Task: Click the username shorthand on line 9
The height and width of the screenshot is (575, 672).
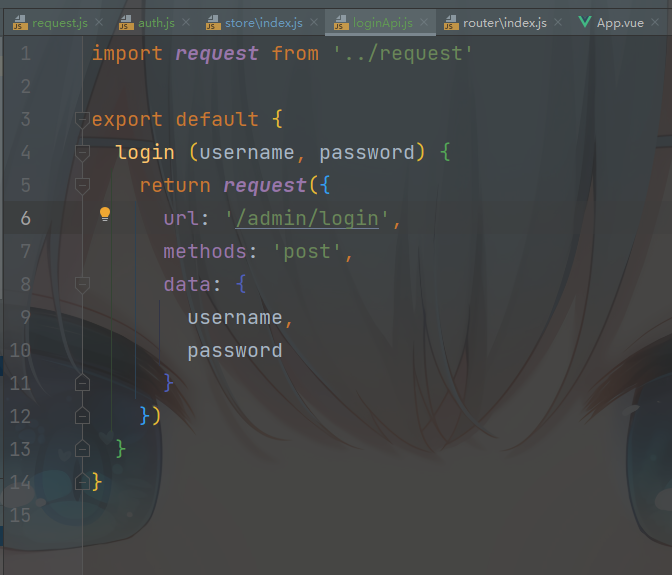Action: [235, 318]
